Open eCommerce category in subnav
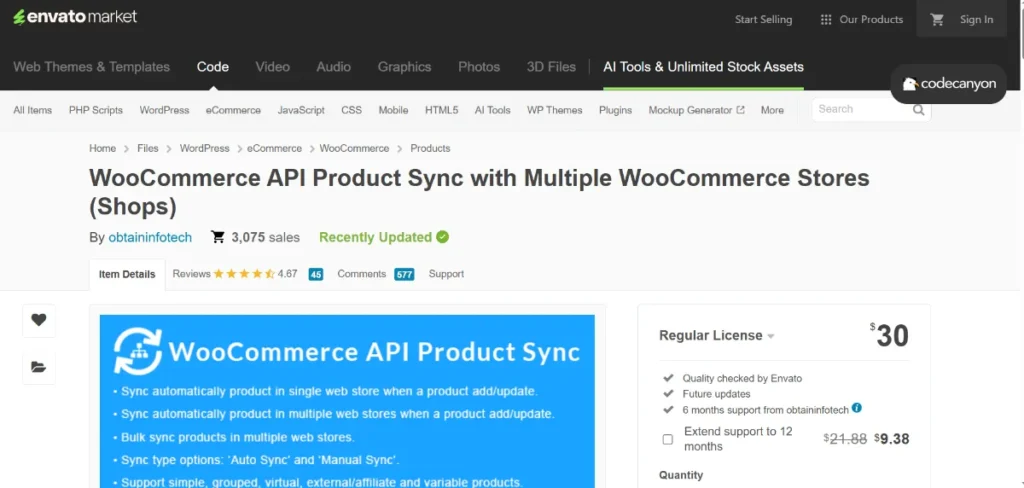This screenshot has height=488, width=1024. (x=233, y=110)
